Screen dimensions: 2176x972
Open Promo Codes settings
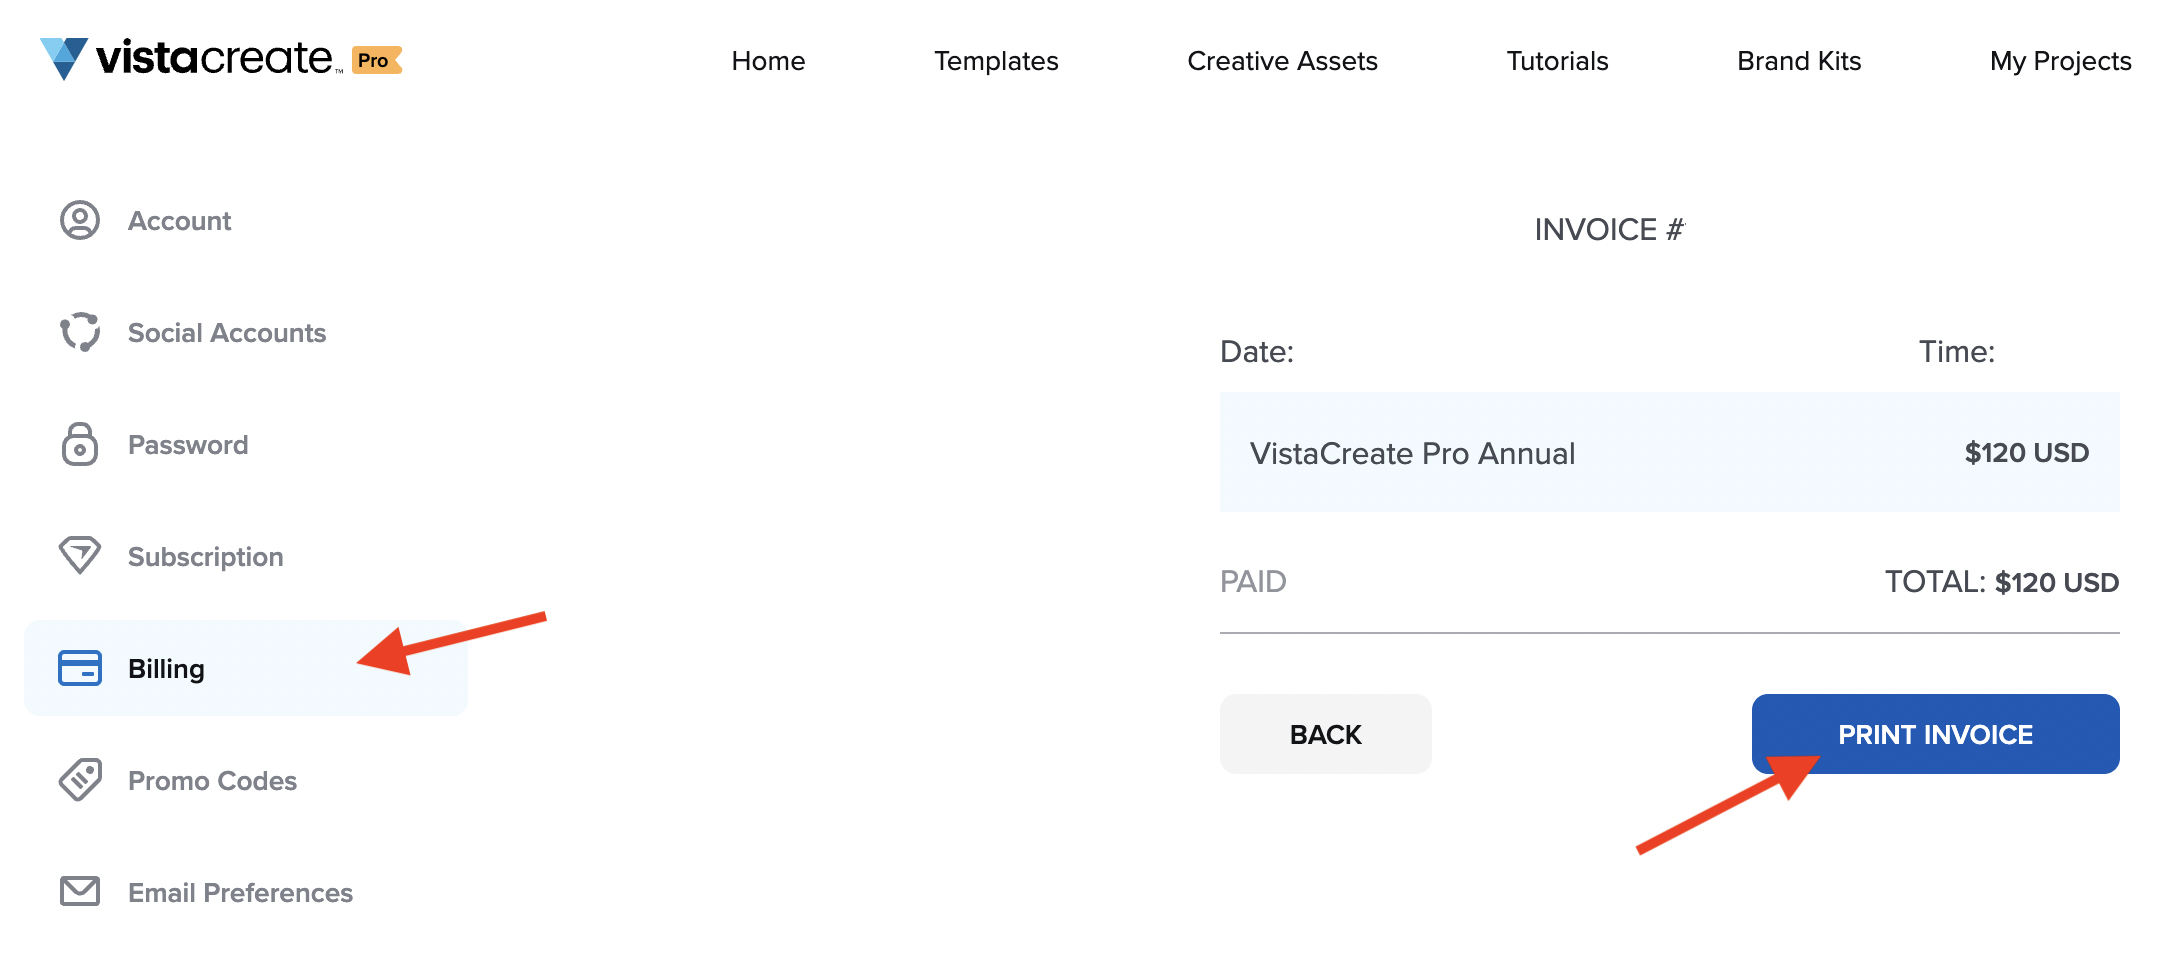tap(212, 781)
